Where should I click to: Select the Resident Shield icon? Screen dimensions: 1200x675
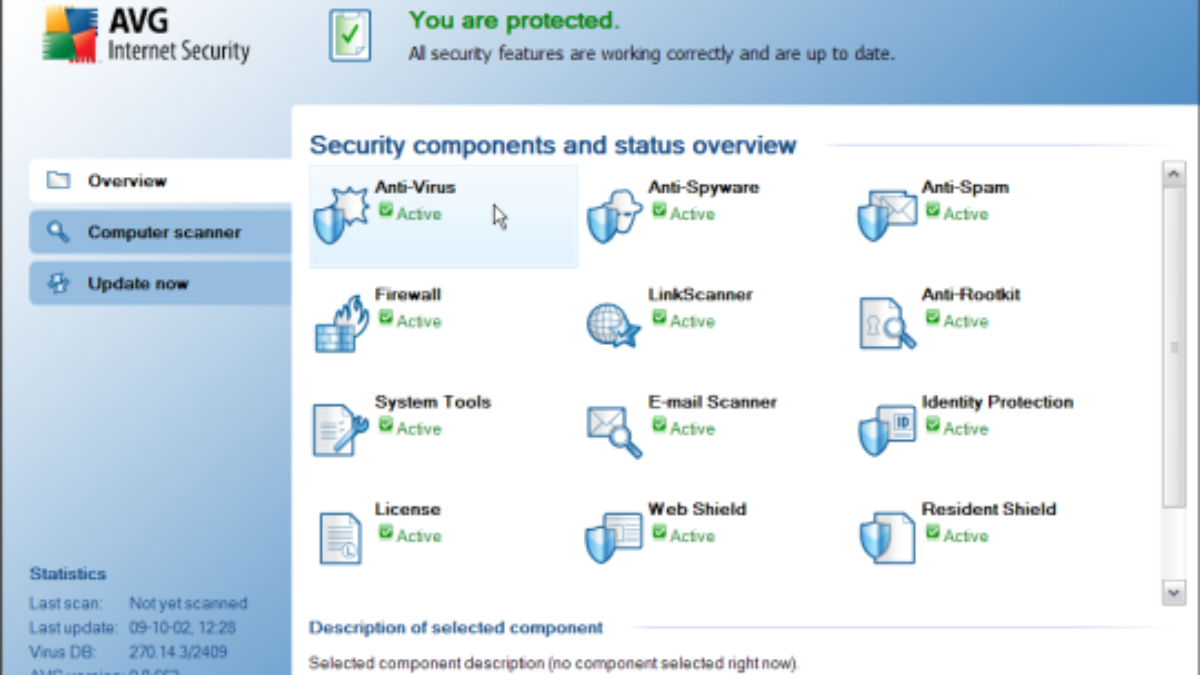point(887,537)
